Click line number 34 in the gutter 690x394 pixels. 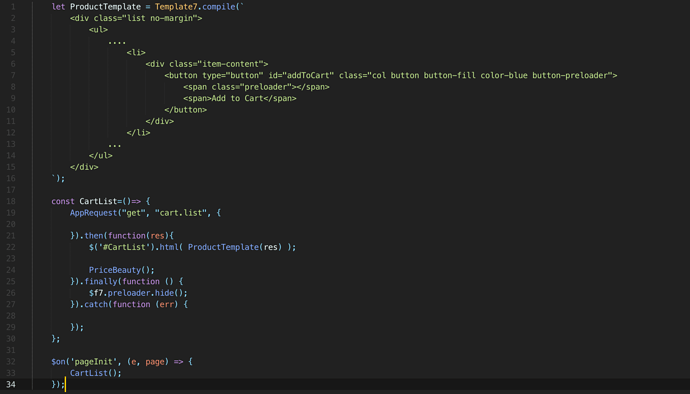pyautogui.click(x=11, y=384)
